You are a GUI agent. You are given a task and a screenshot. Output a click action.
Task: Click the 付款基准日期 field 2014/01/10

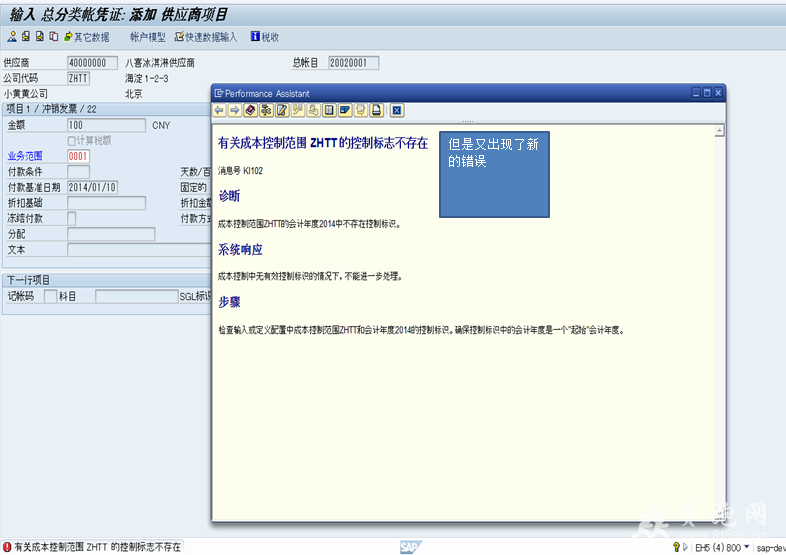(x=92, y=188)
